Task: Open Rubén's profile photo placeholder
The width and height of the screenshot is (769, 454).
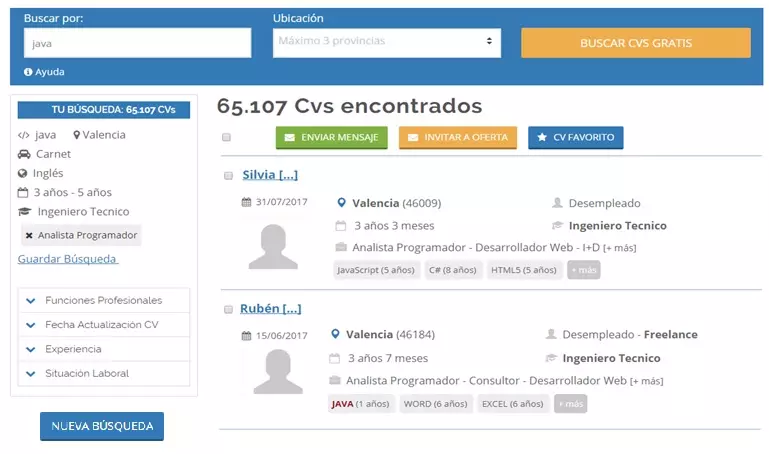Action: click(x=278, y=371)
